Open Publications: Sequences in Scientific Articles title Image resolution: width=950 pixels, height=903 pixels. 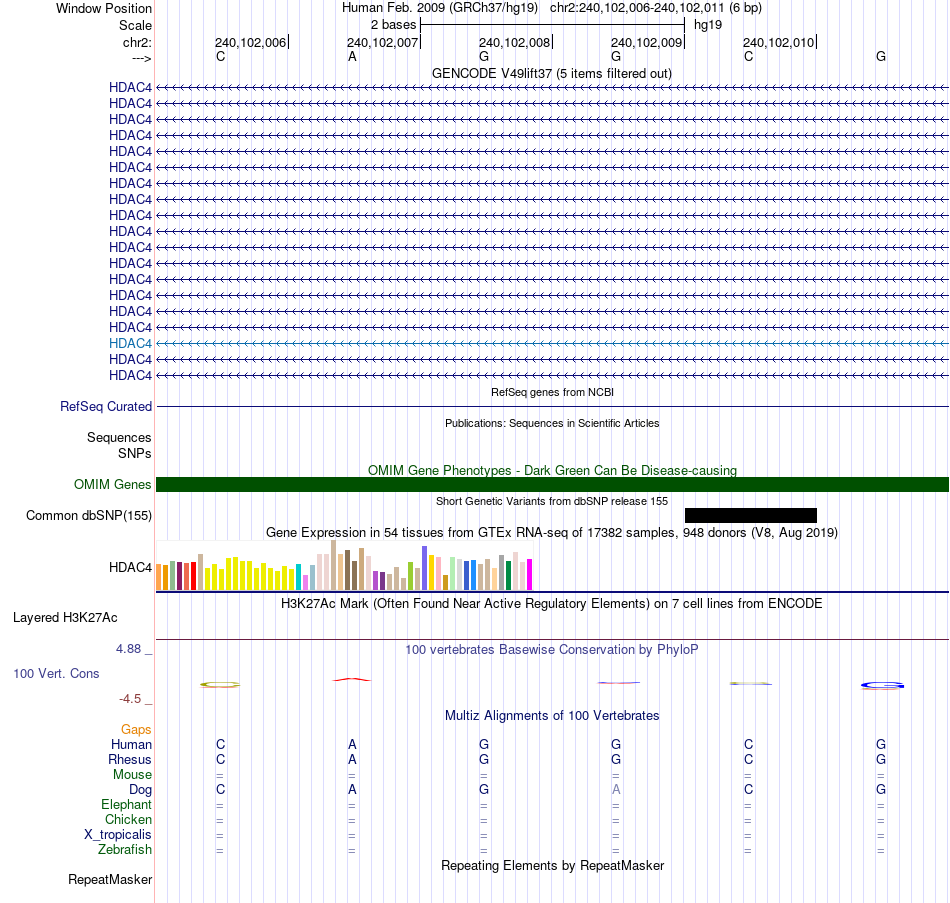[552, 424]
